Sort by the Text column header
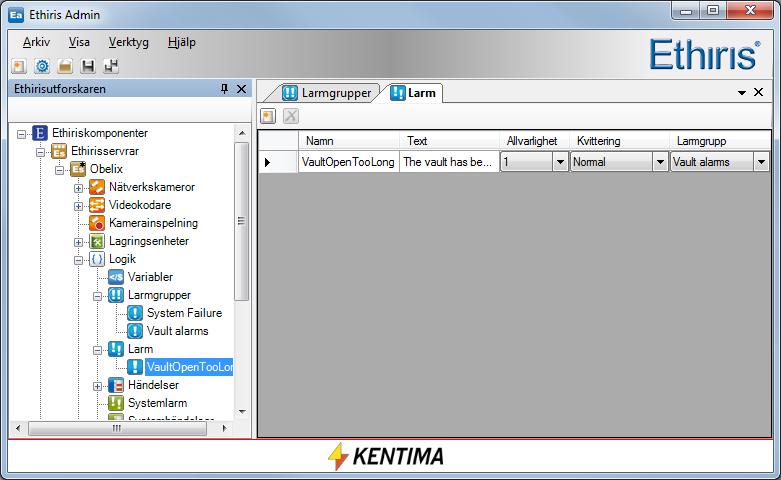This screenshot has height=480, width=781. point(449,141)
